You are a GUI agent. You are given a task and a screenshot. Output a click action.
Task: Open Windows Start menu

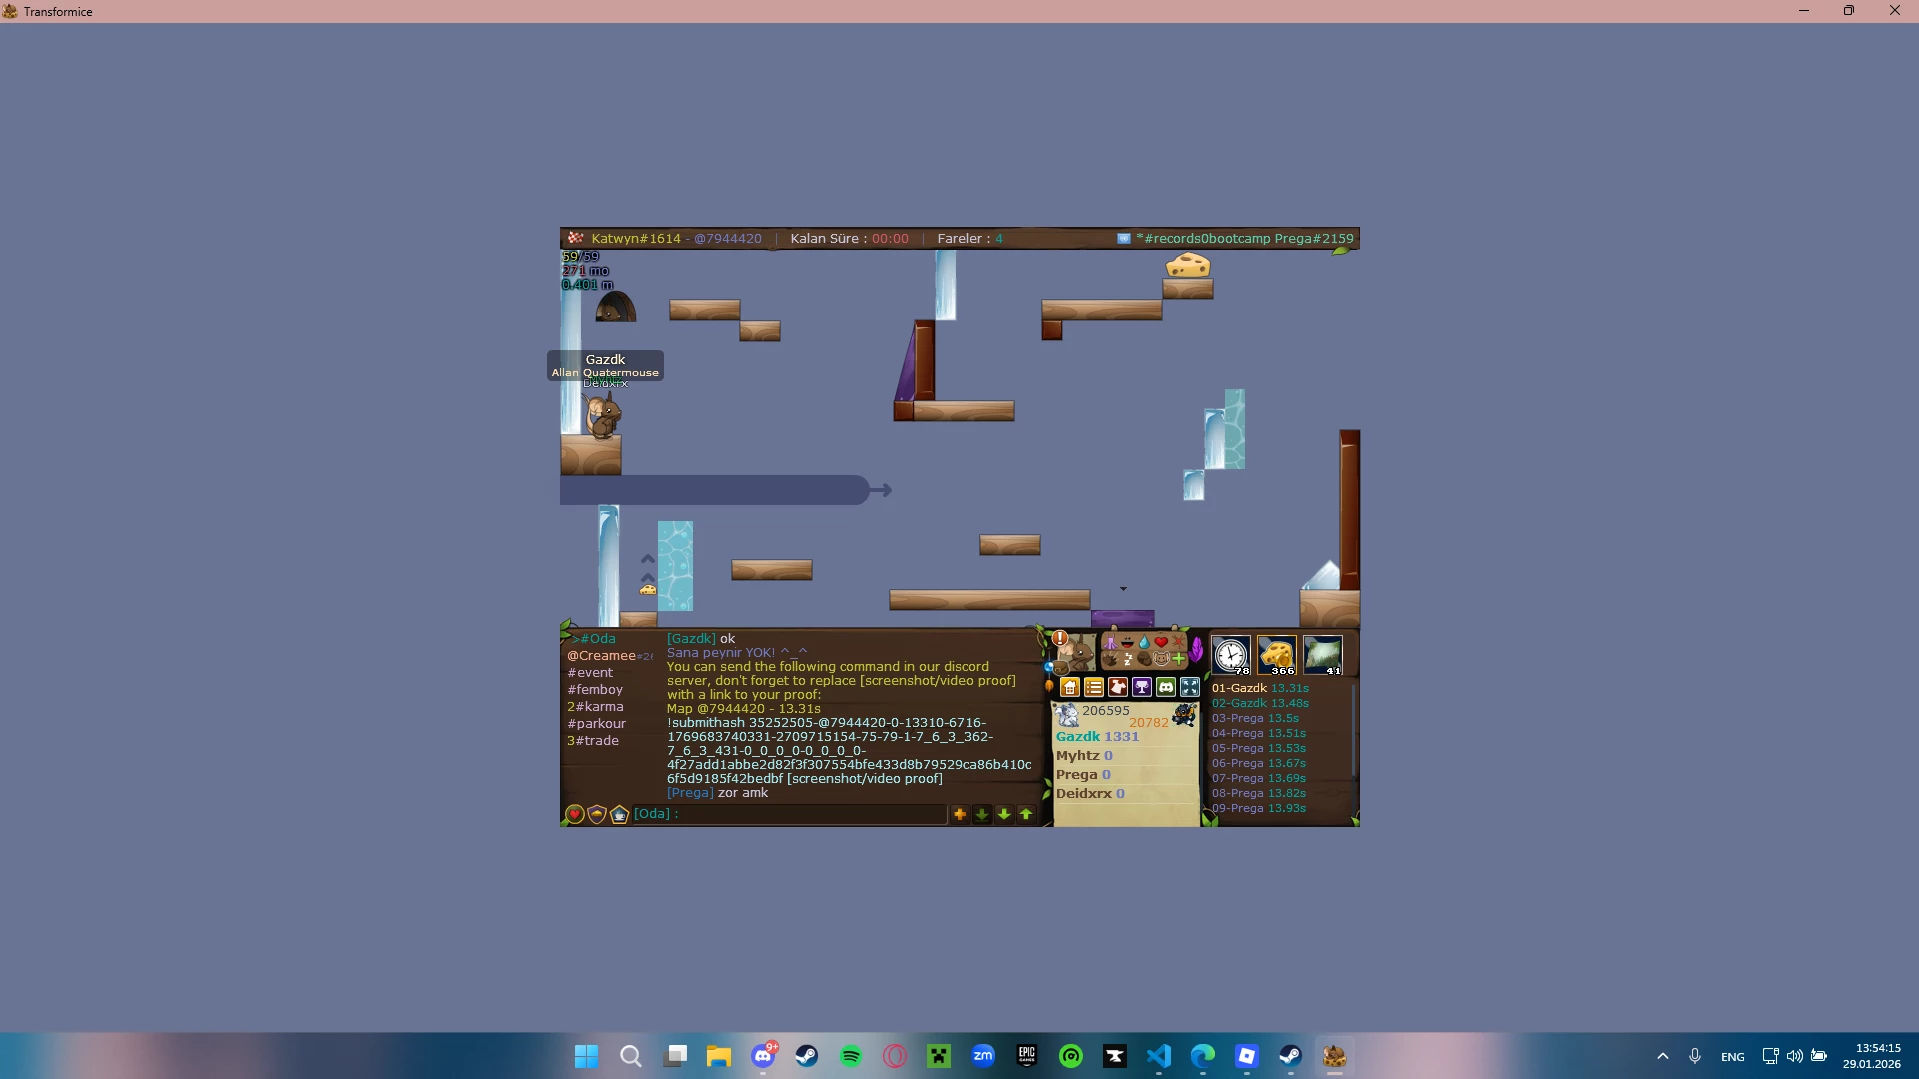pos(586,1056)
